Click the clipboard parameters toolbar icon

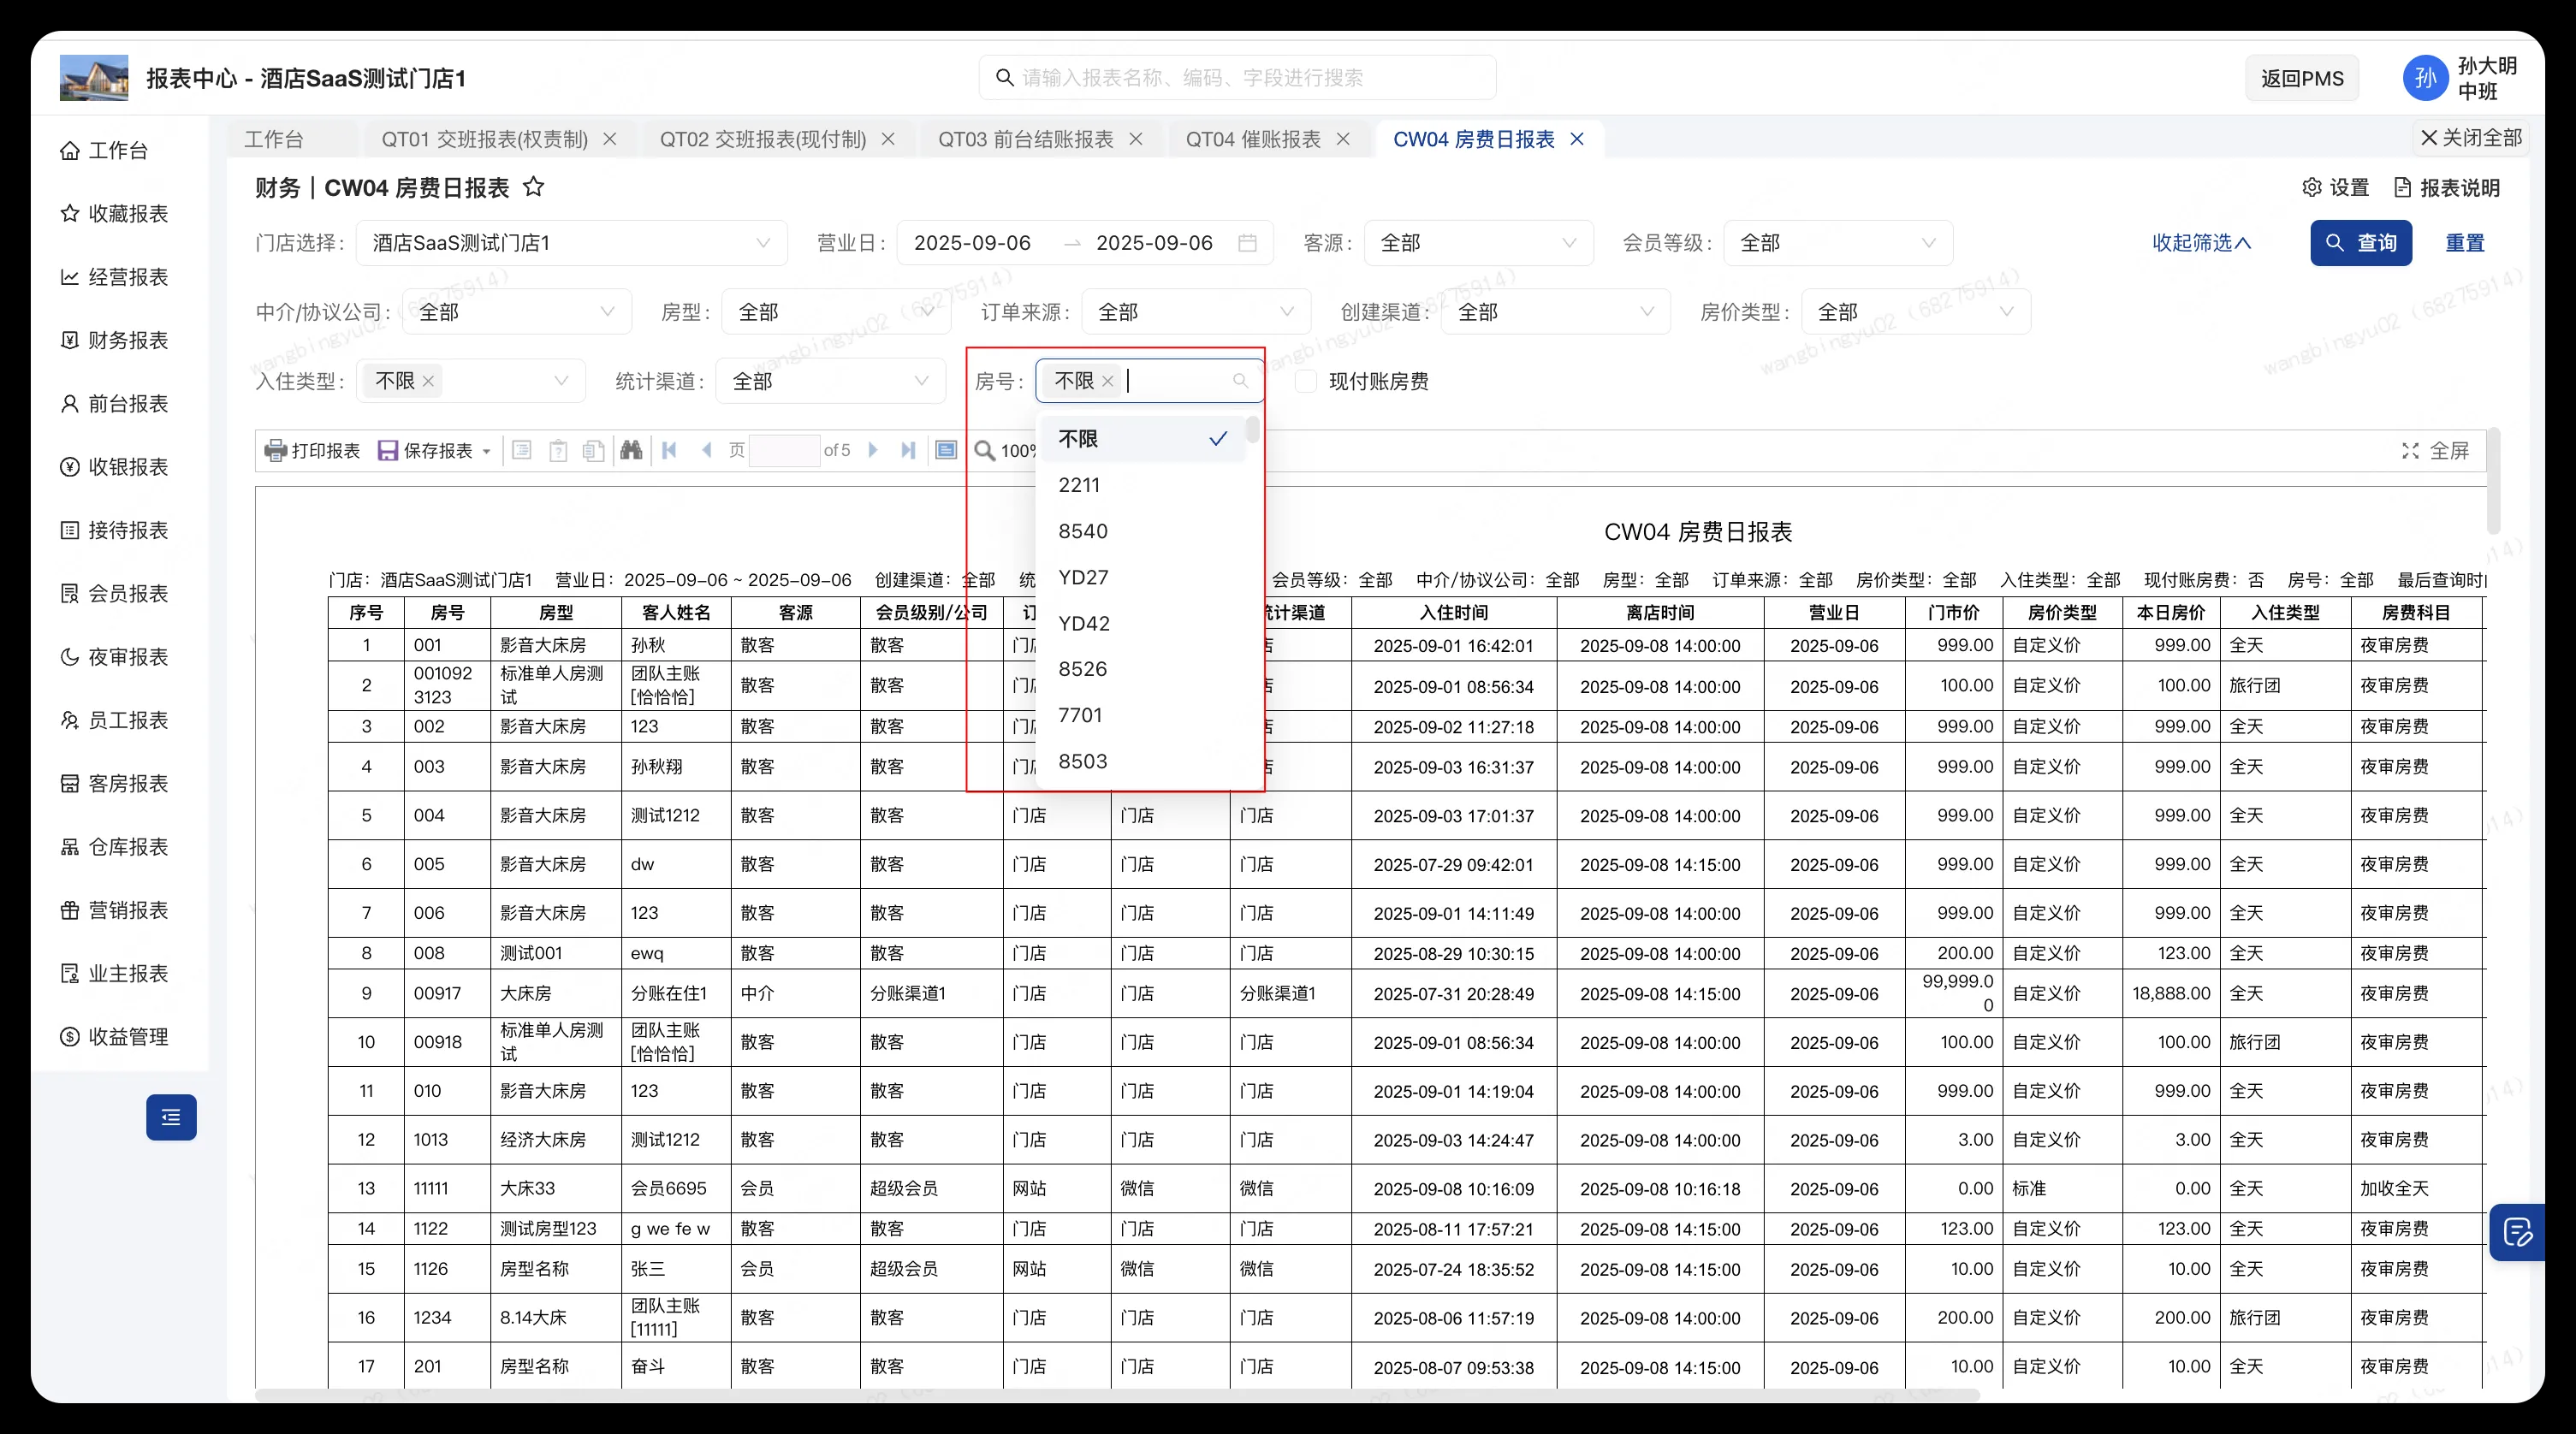[559, 450]
